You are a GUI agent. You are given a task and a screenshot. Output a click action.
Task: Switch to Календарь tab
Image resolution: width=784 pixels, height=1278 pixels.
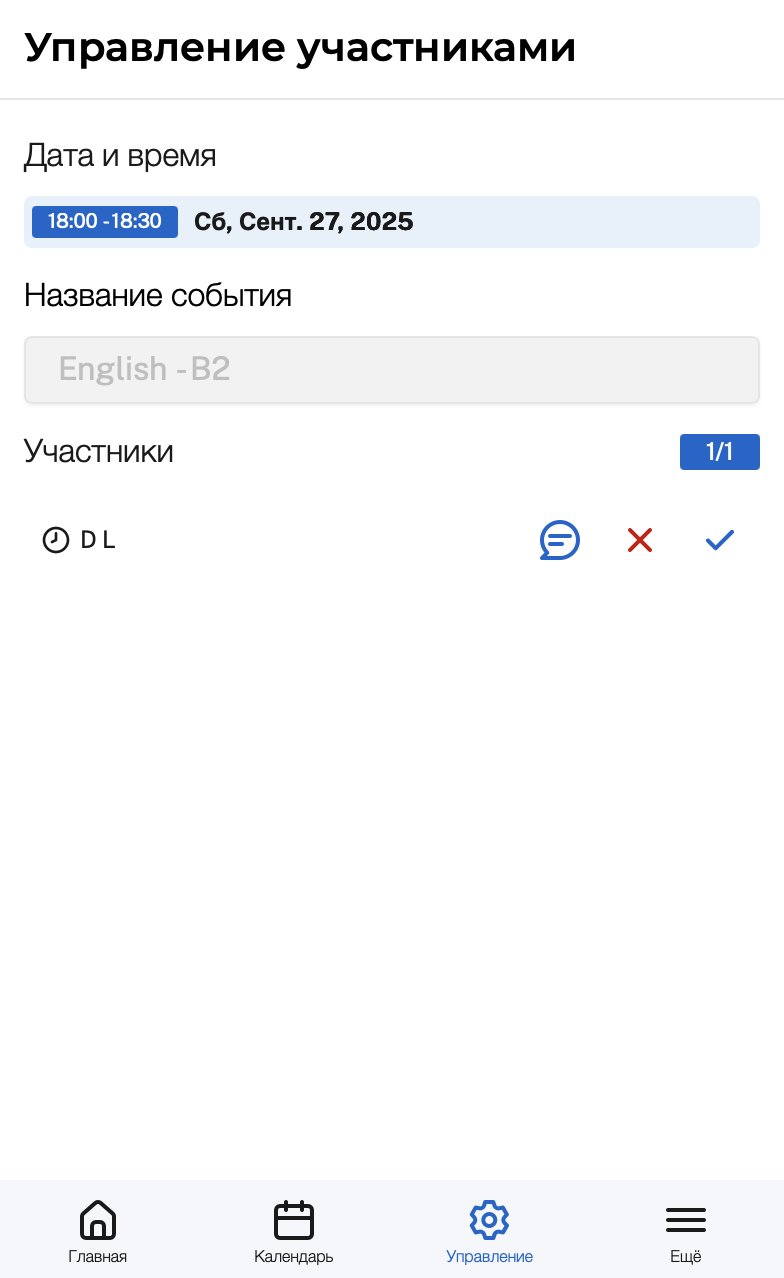(294, 1257)
